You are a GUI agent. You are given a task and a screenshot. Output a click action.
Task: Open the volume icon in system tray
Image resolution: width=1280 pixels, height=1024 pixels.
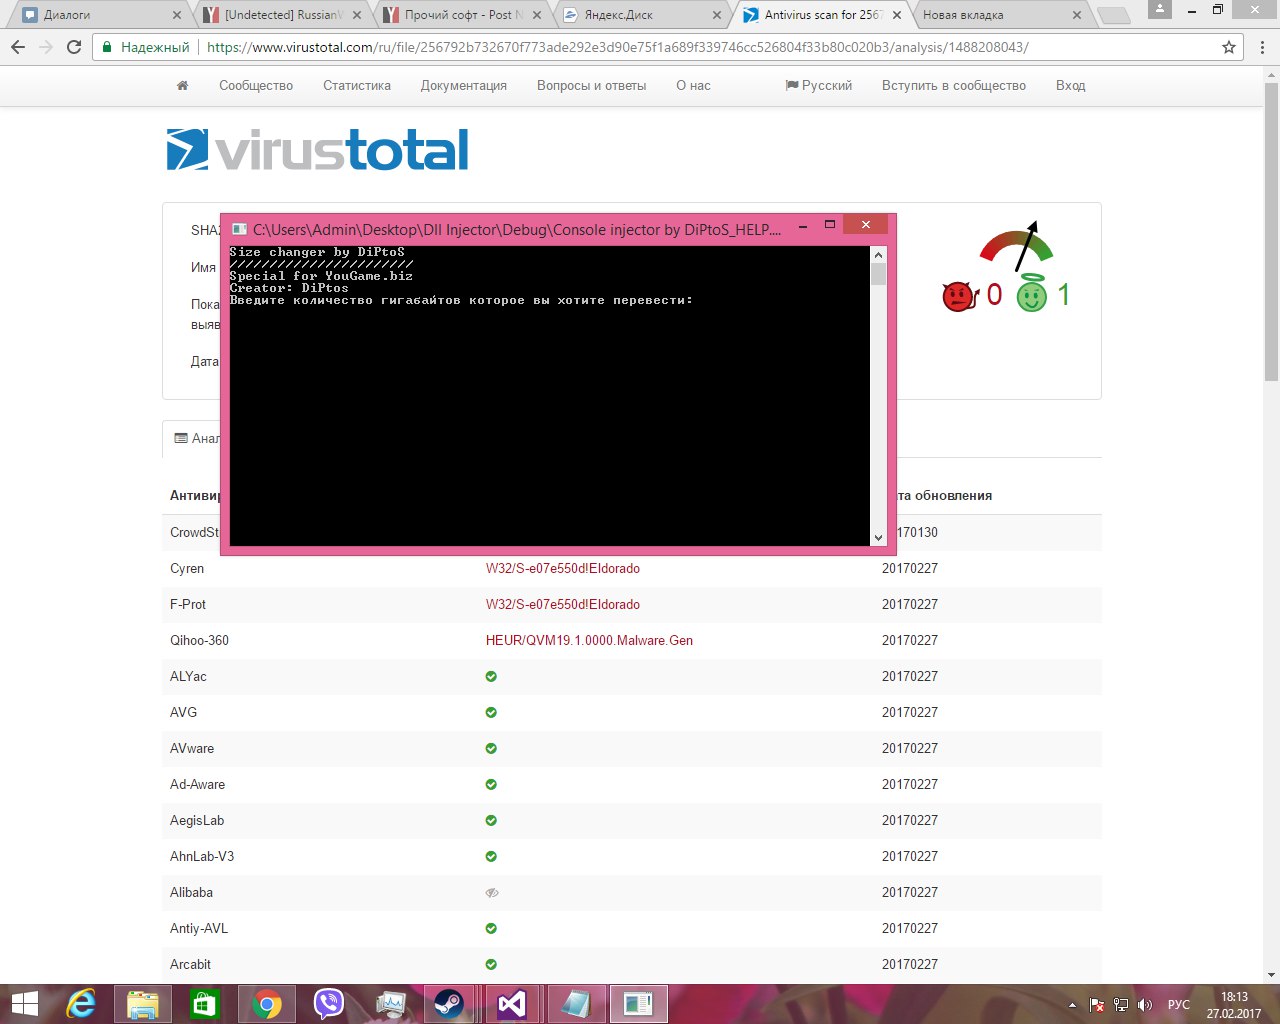click(1146, 1005)
